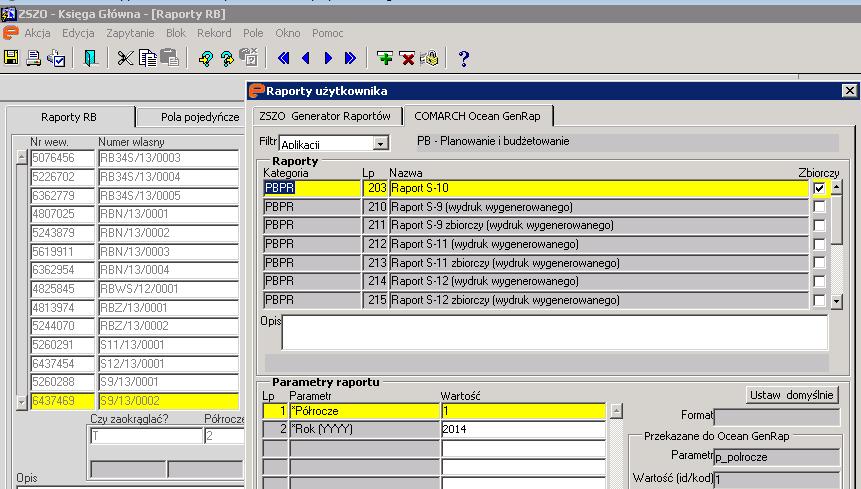Open the Edycja menu
This screenshot has height=489, width=861.
pyautogui.click(x=78, y=33)
